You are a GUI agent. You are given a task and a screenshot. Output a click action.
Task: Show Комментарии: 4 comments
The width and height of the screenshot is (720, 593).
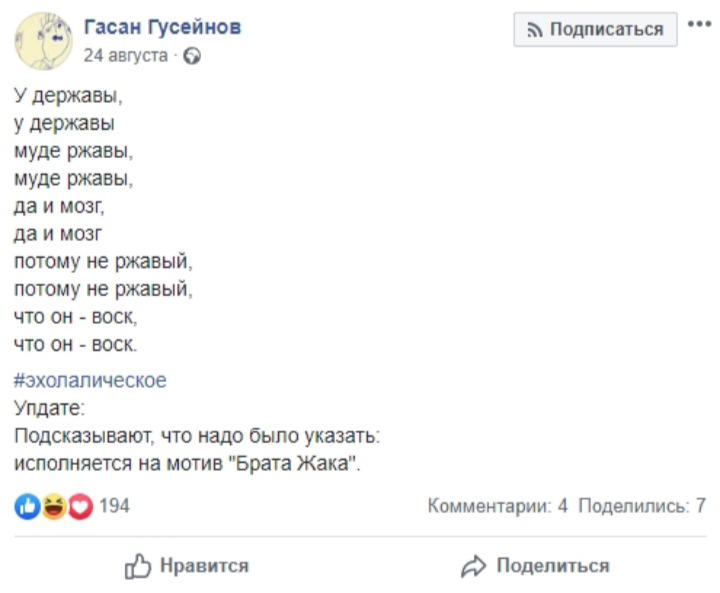click(x=497, y=506)
